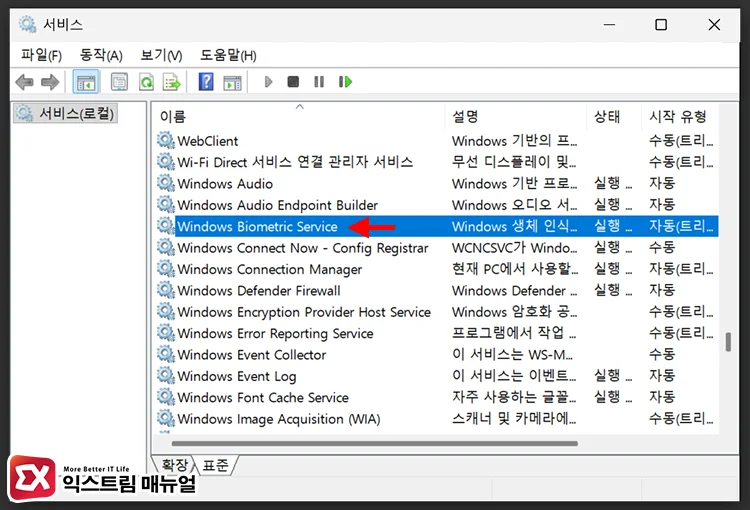750x510 pixels.
Task: Click gear icon of Windows Audio Endpoint Builder
Action: (x=165, y=204)
